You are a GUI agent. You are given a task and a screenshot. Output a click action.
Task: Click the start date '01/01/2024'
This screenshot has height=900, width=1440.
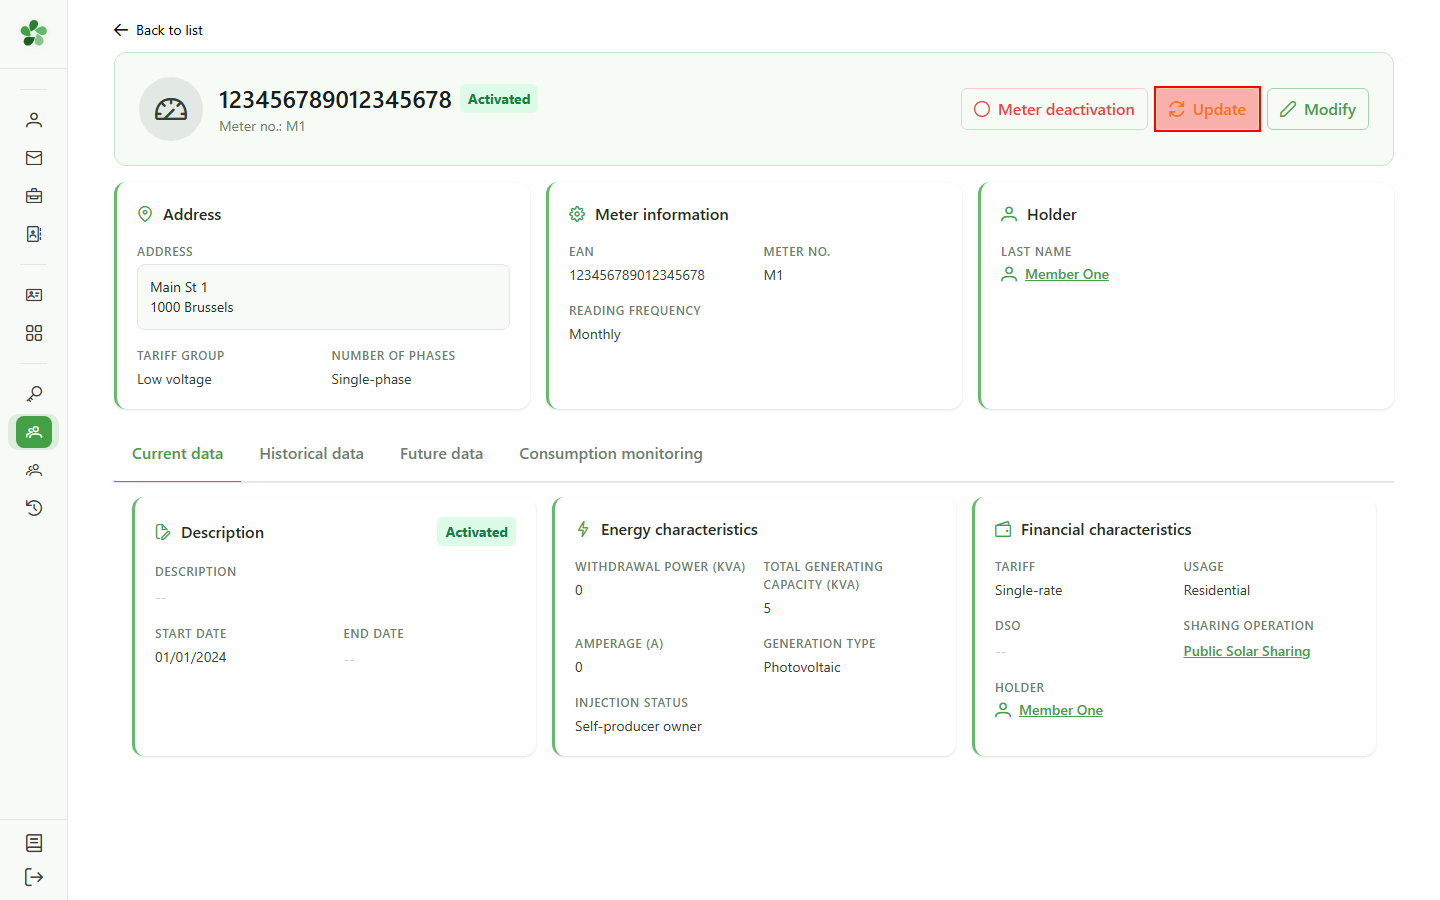(191, 657)
